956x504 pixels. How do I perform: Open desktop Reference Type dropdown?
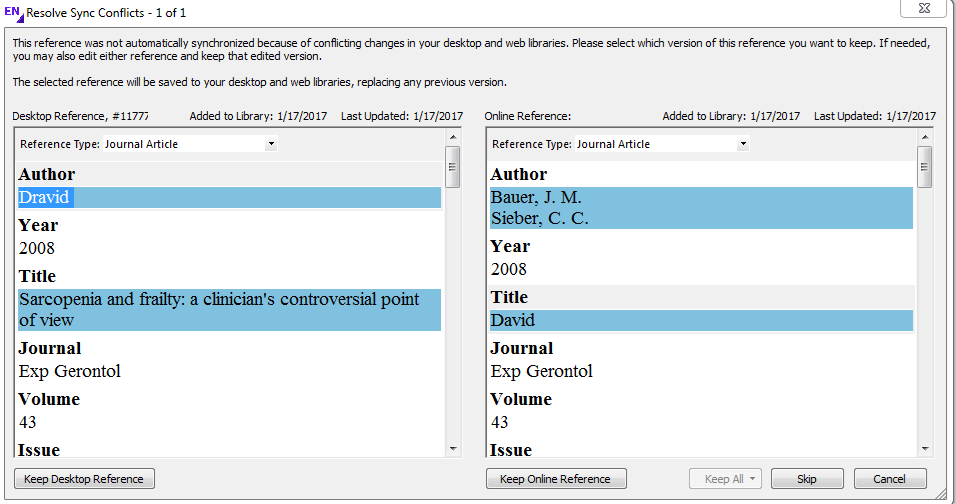click(270, 144)
